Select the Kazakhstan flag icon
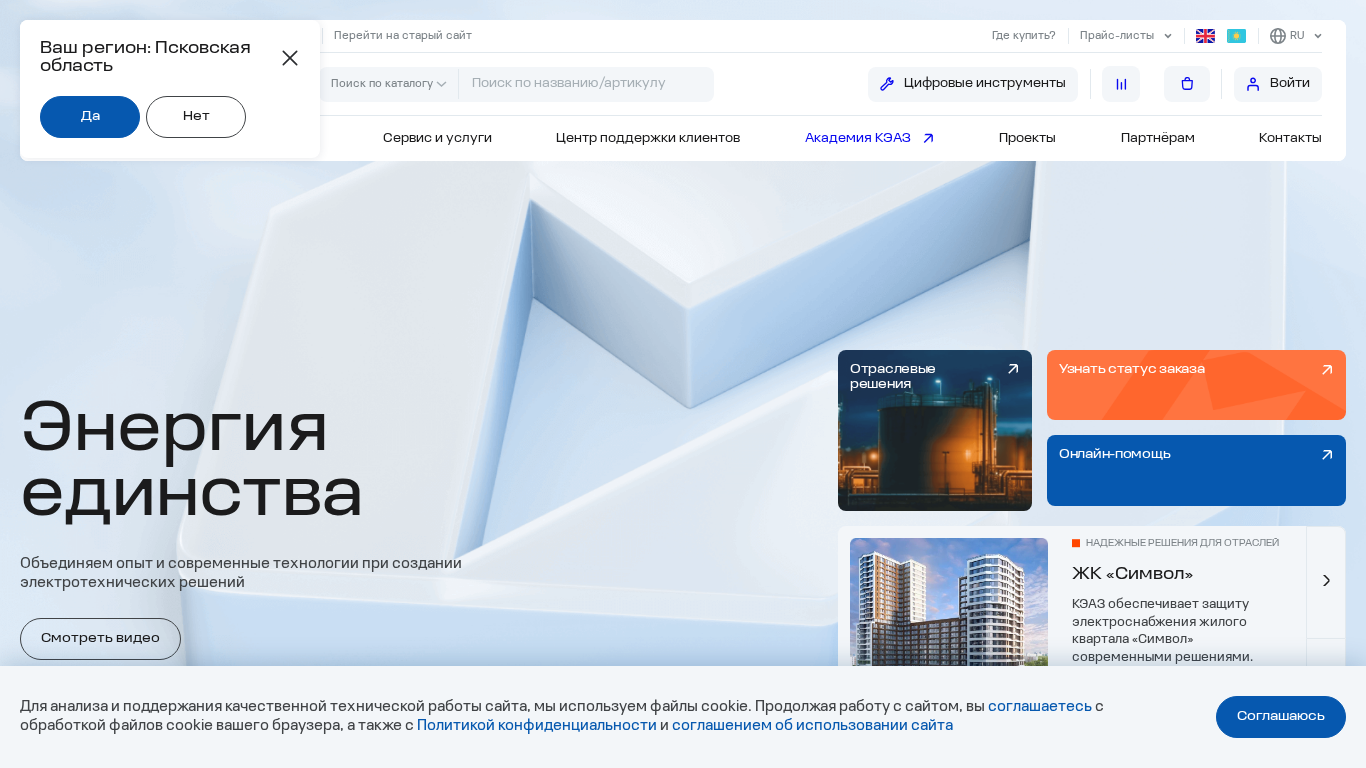This screenshot has width=1366, height=768. 1236,36
